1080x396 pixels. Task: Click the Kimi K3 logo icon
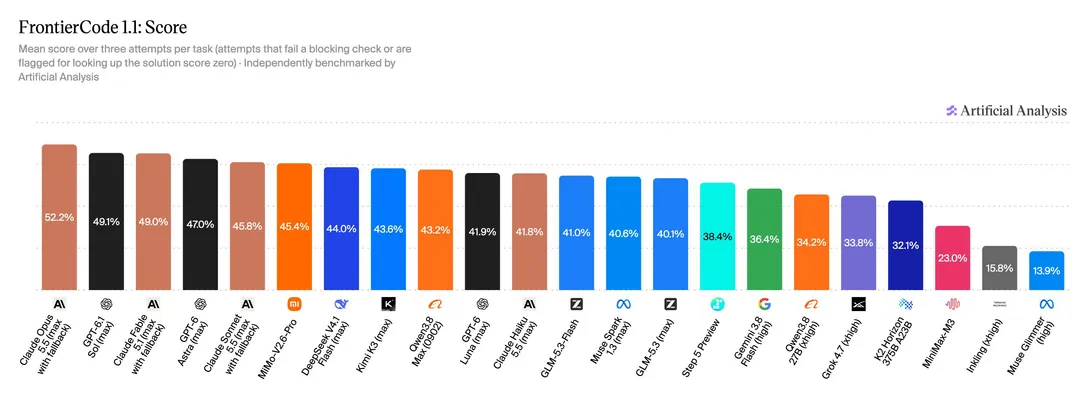[388, 304]
